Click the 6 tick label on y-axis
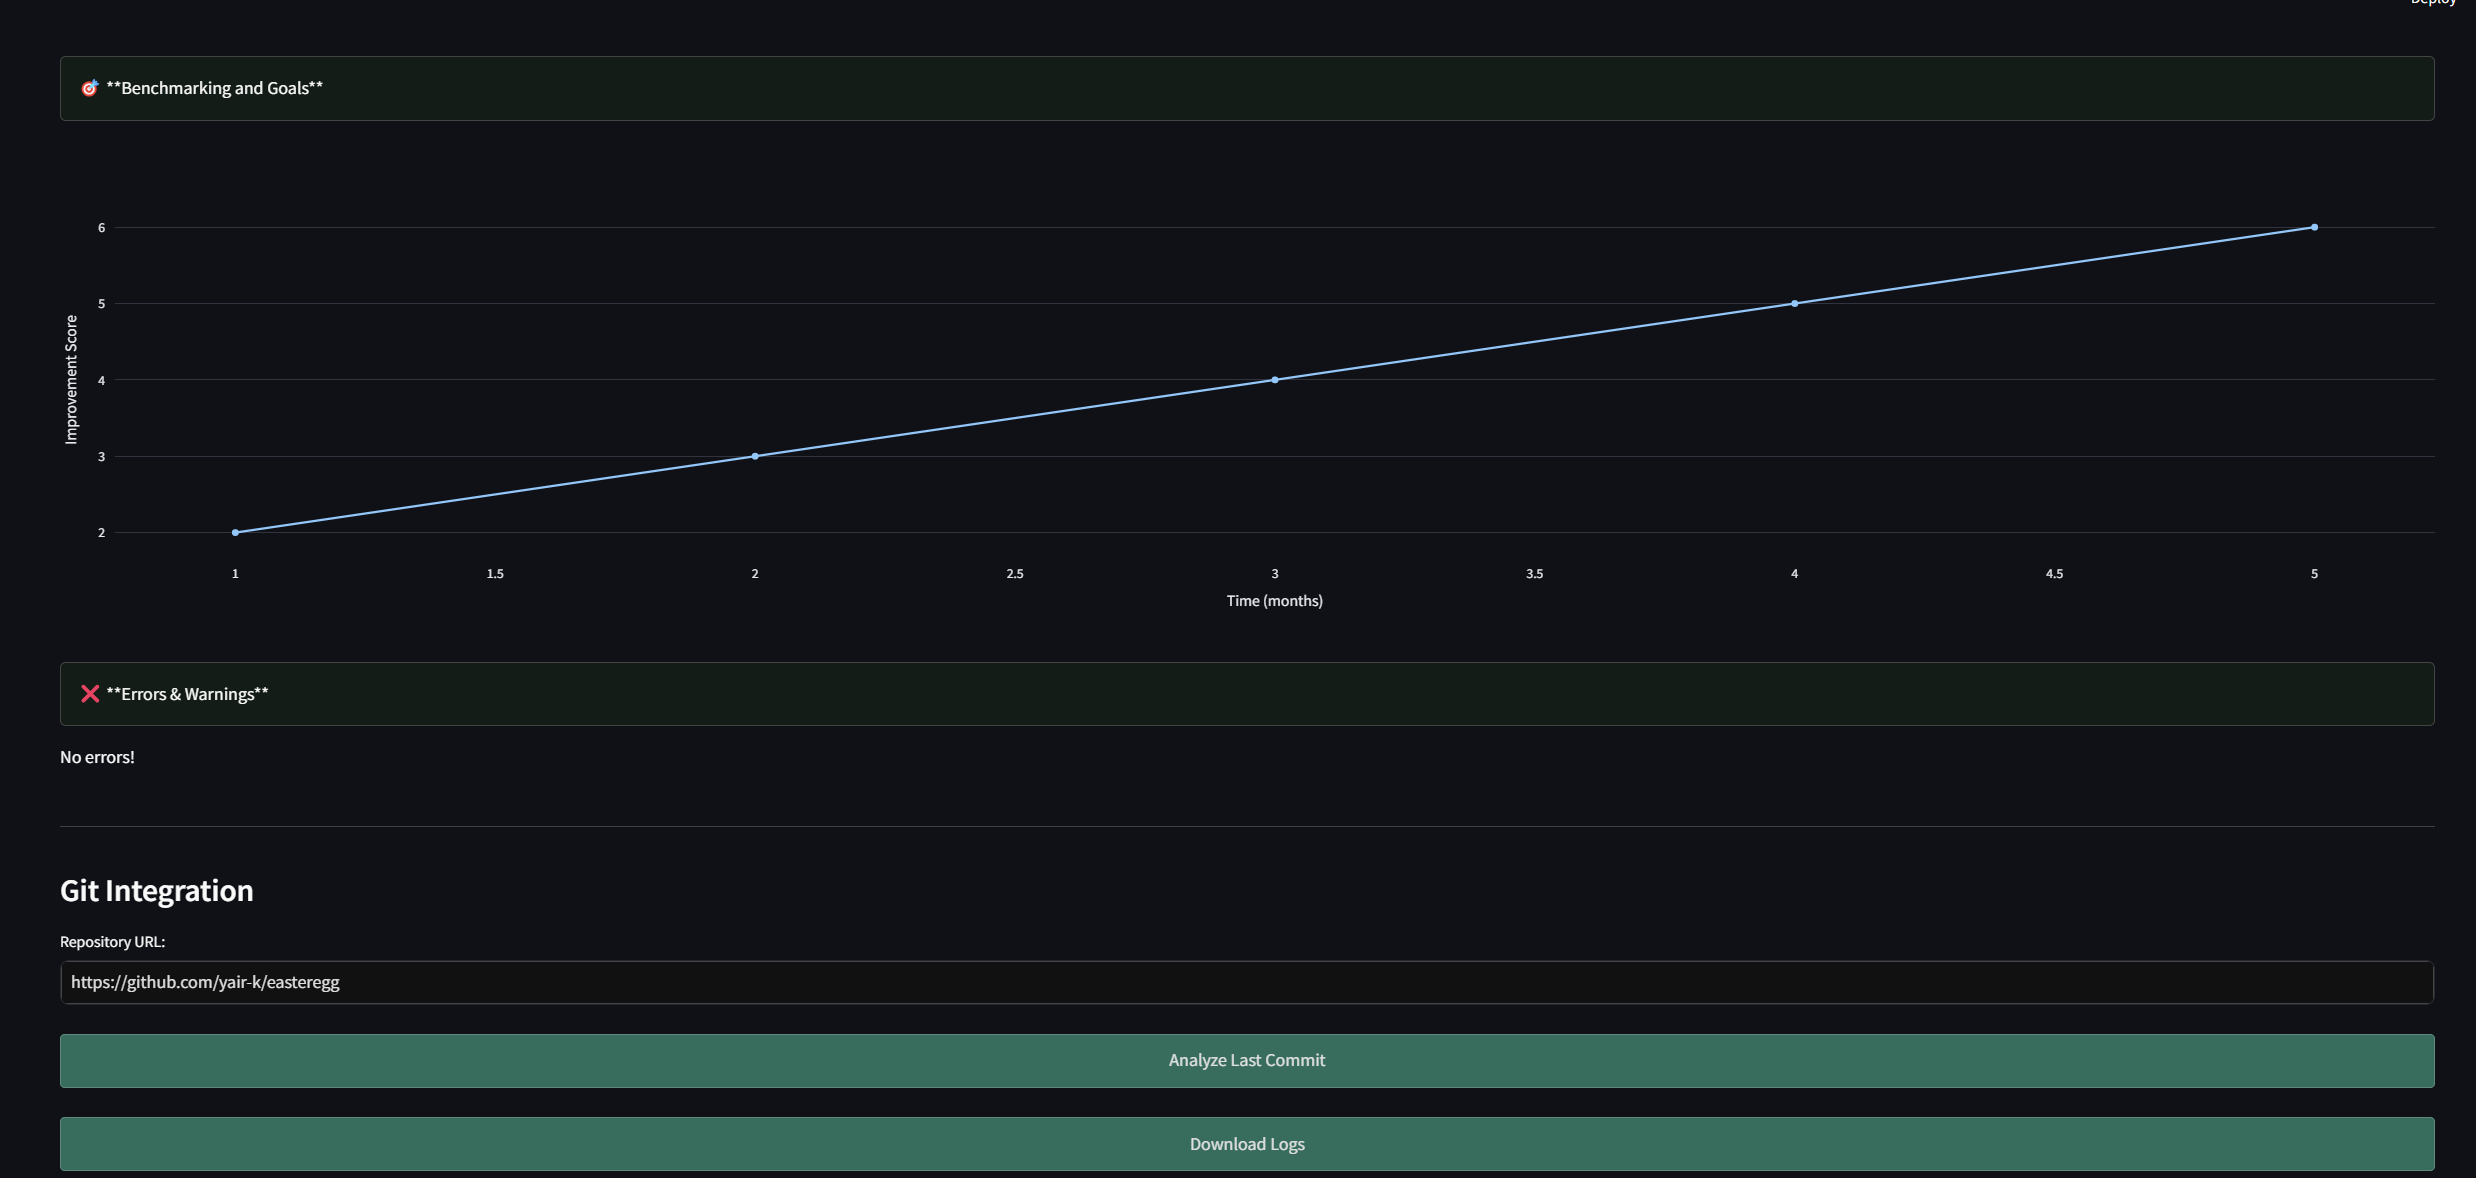This screenshot has height=1178, width=2476. point(101,228)
